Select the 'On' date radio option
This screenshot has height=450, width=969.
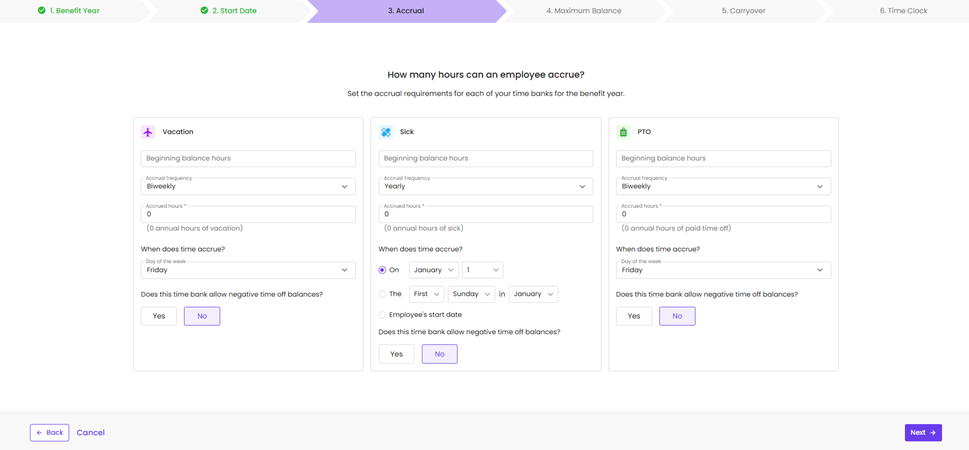click(x=382, y=270)
